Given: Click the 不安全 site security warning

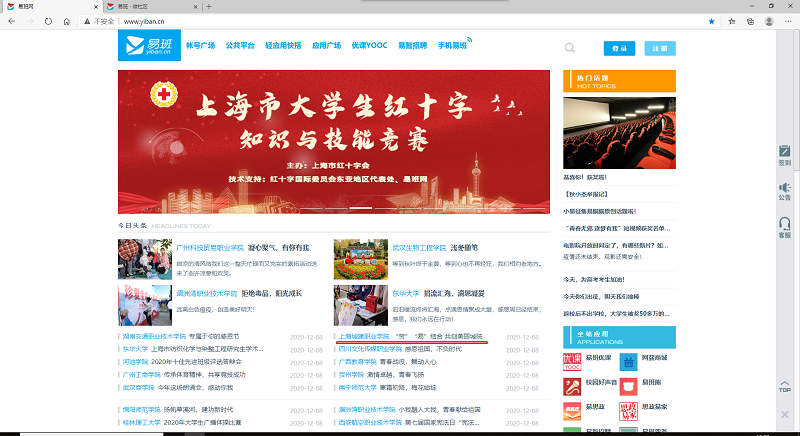Looking at the screenshot, I should click(99, 21).
